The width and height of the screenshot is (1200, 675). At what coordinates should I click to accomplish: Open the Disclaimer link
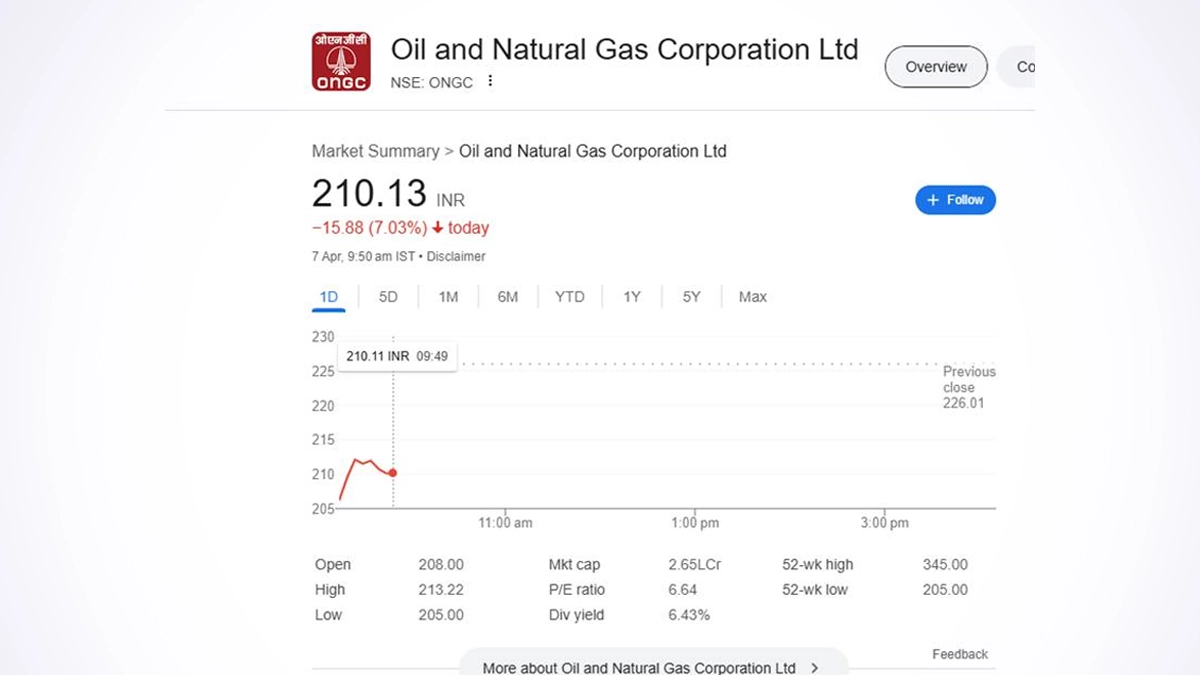coord(456,256)
